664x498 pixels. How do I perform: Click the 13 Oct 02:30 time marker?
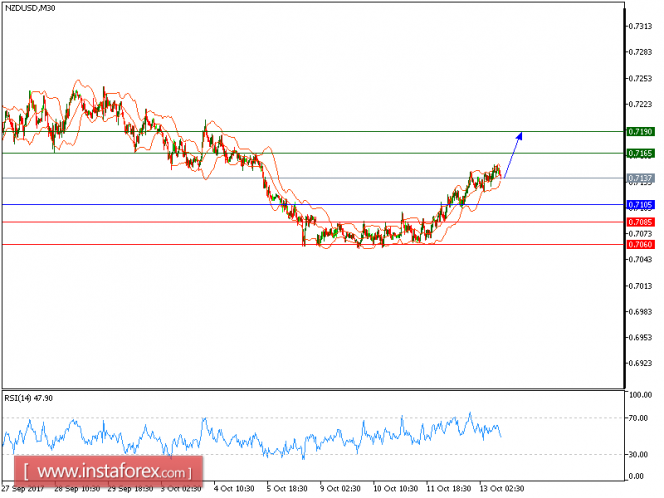502,489
